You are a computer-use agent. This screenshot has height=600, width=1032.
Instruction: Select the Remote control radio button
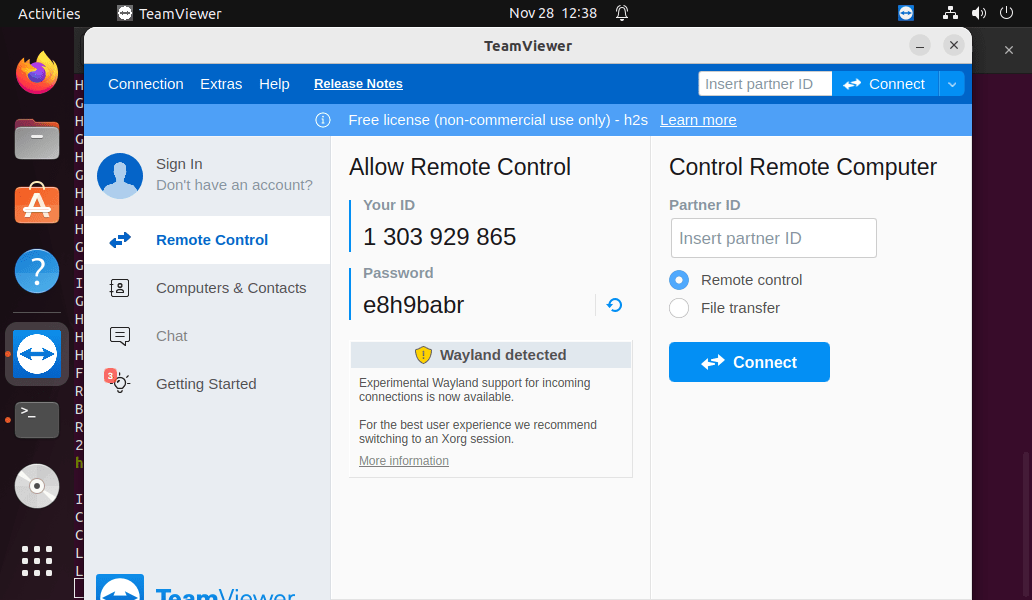click(x=679, y=280)
